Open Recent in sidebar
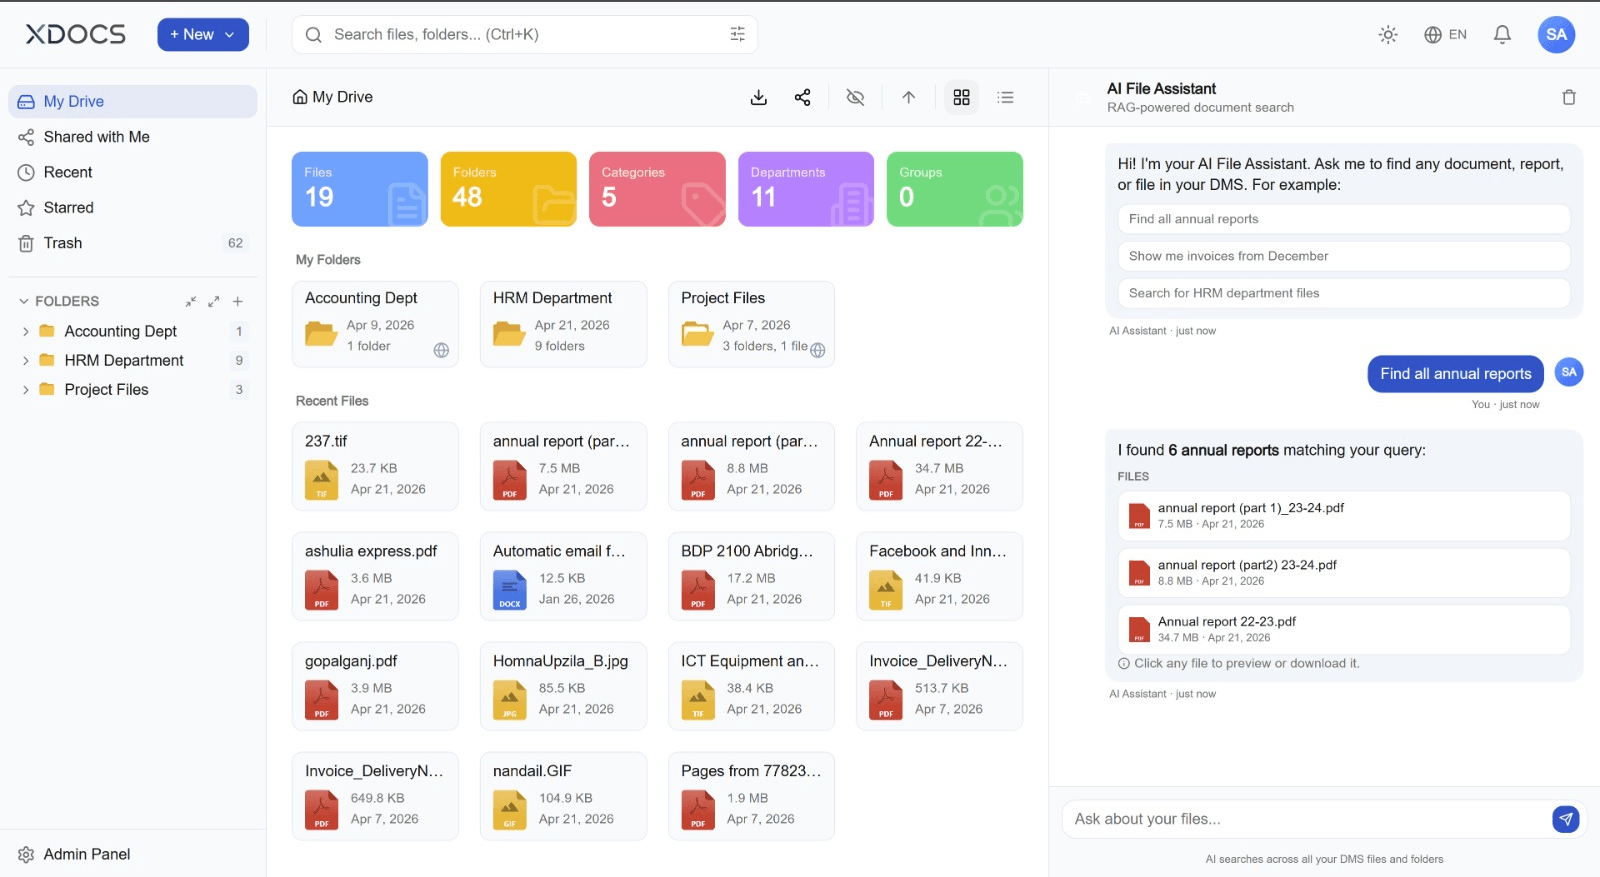This screenshot has width=1600, height=877. click(133, 172)
